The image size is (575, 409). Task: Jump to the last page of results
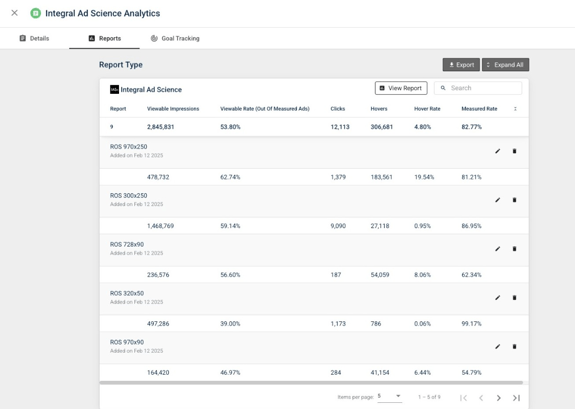pos(516,398)
